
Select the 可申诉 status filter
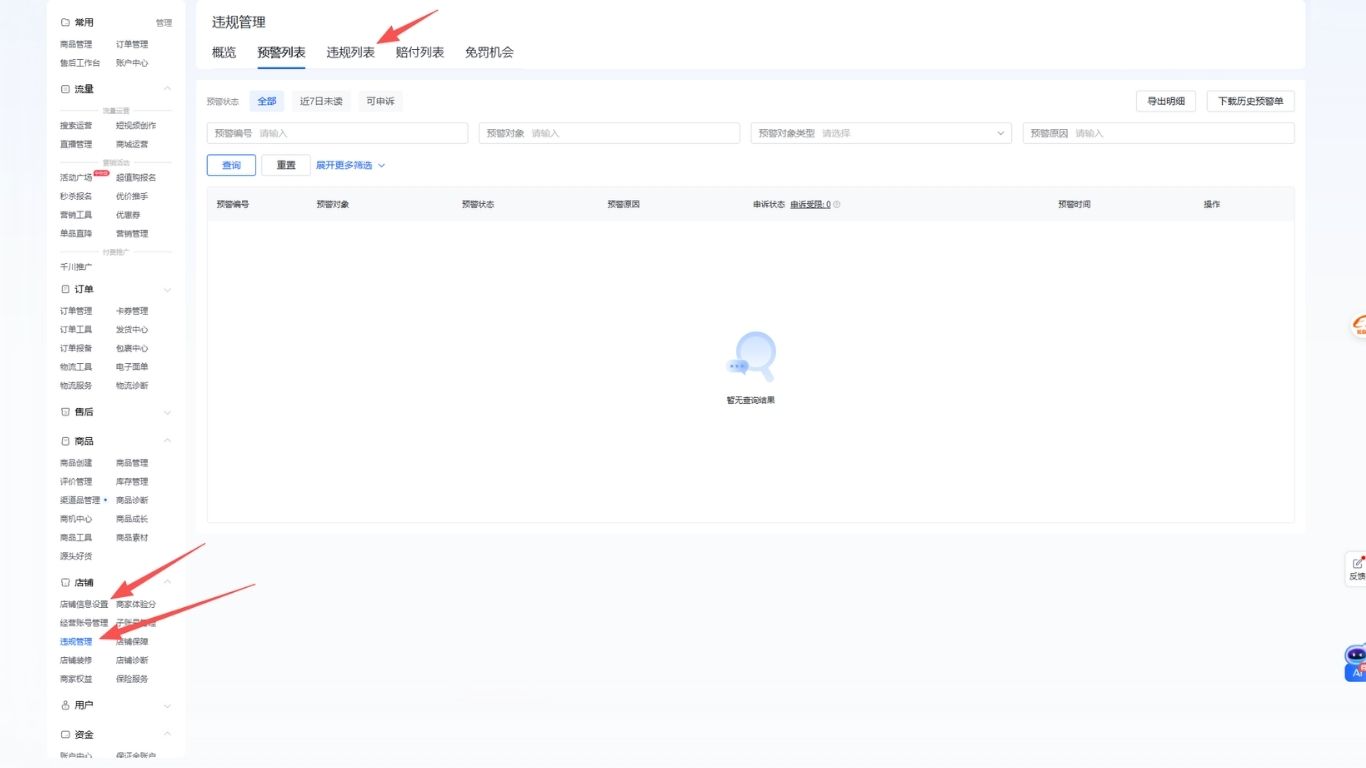[380, 101]
